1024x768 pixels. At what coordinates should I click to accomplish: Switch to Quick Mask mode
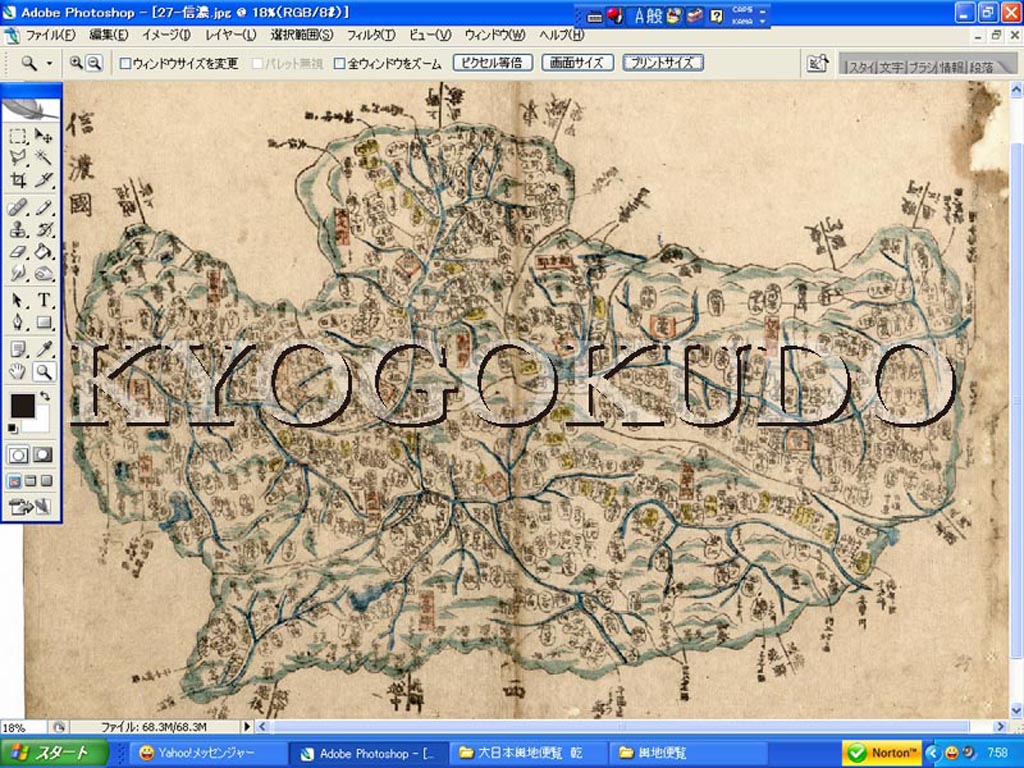[x=43, y=455]
